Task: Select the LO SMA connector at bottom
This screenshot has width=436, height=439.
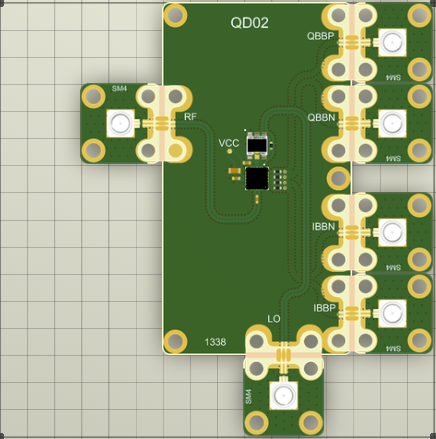Action: click(x=283, y=395)
